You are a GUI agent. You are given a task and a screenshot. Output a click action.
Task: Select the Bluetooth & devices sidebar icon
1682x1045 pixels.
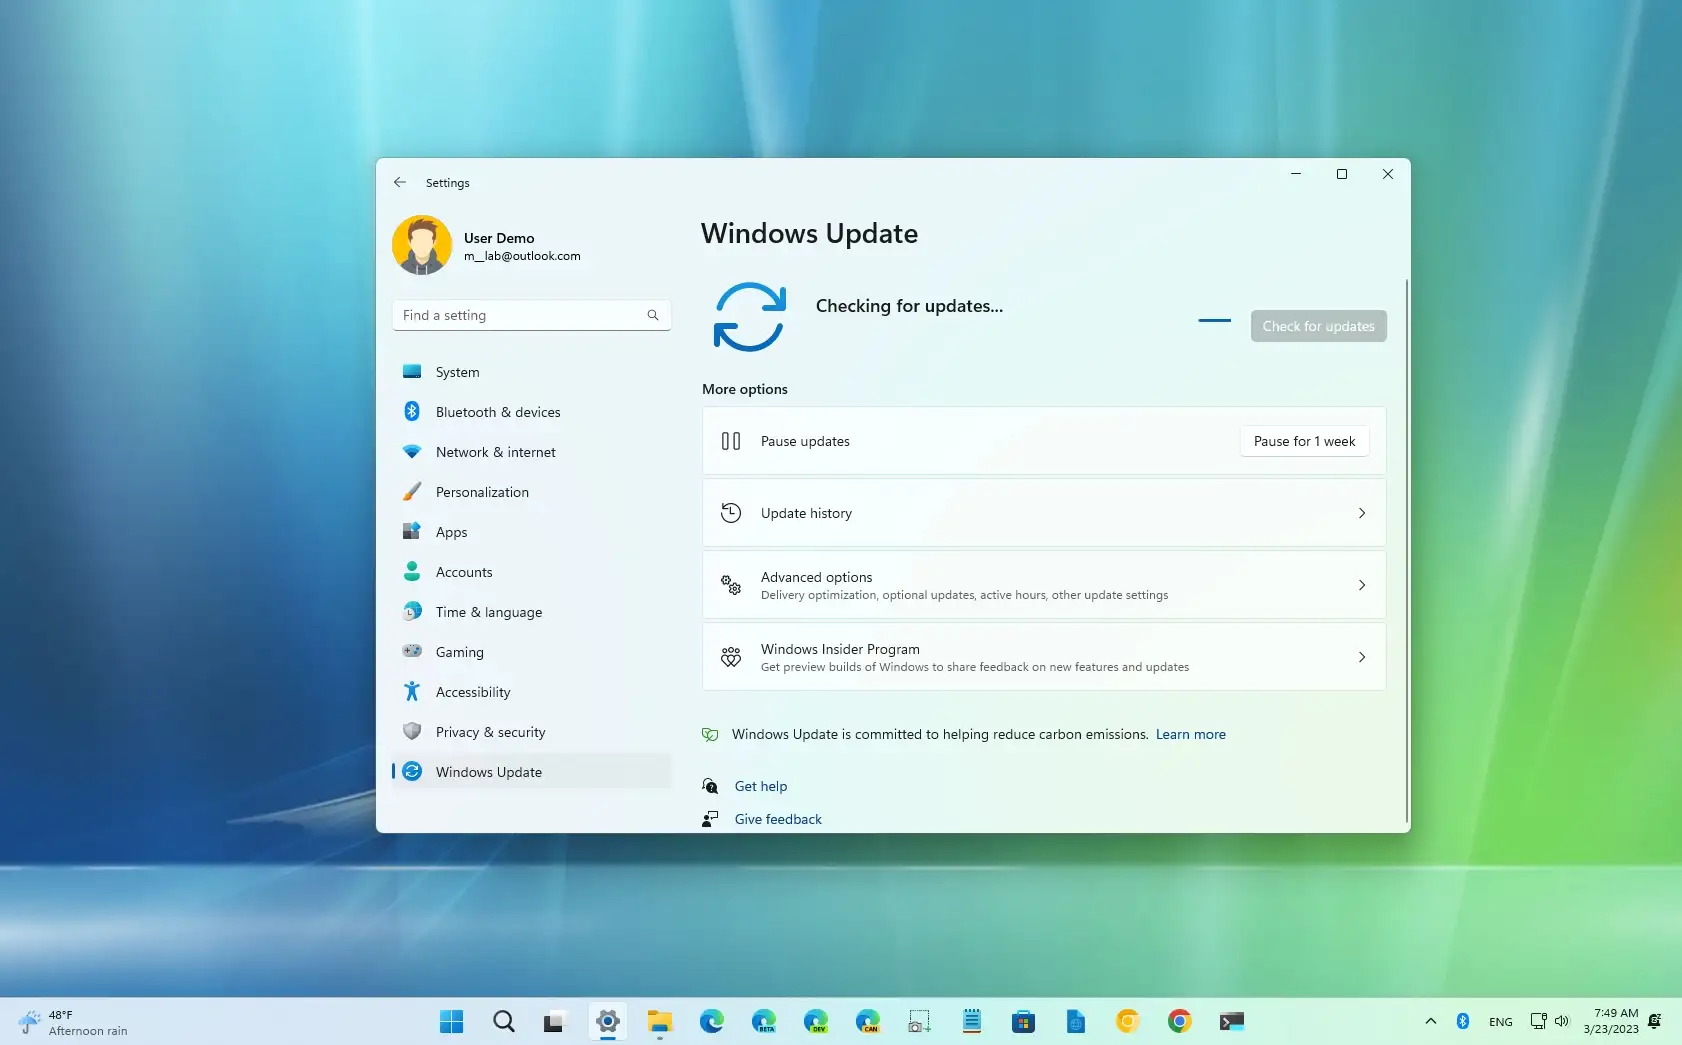coord(412,412)
